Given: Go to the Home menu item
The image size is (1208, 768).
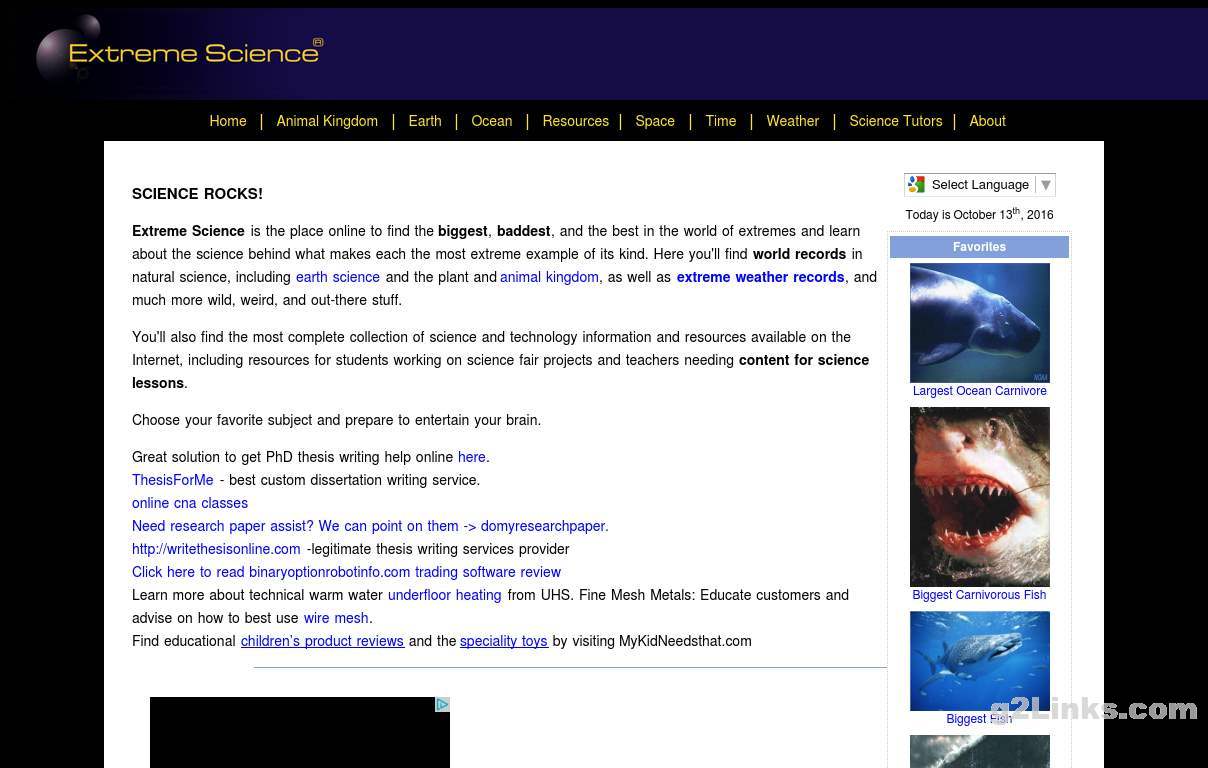Looking at the screenshot, I should click(x=227, y=121).
